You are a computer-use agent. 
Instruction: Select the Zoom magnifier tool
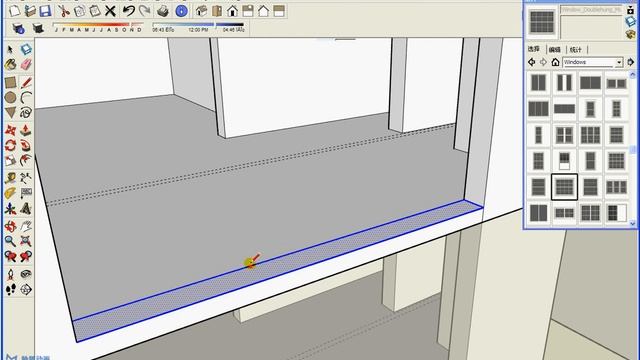click(10, 241)
